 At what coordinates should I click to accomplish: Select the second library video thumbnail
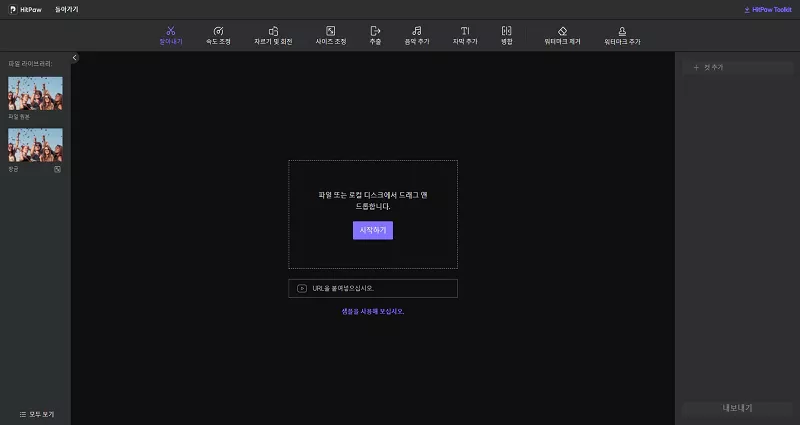click(x=35, y=145)
